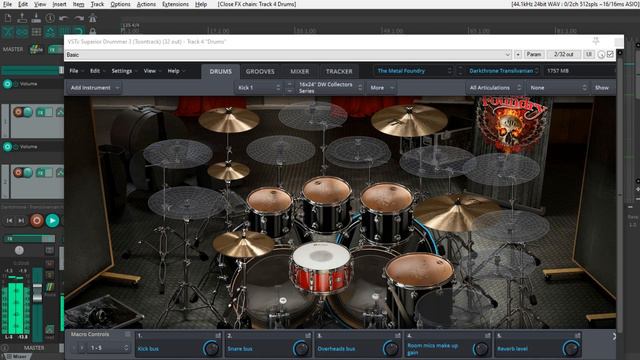Open the None dropdown beside articulations

point(558,87)
